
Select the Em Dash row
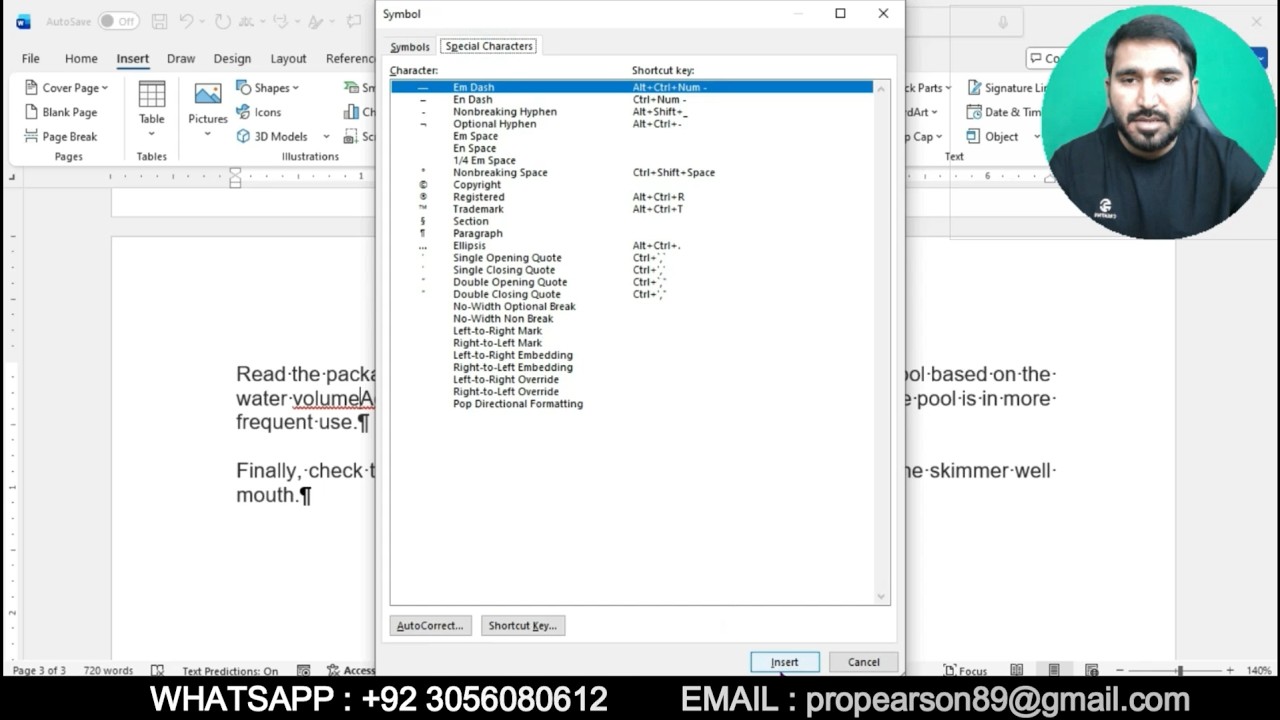(632, 87)
